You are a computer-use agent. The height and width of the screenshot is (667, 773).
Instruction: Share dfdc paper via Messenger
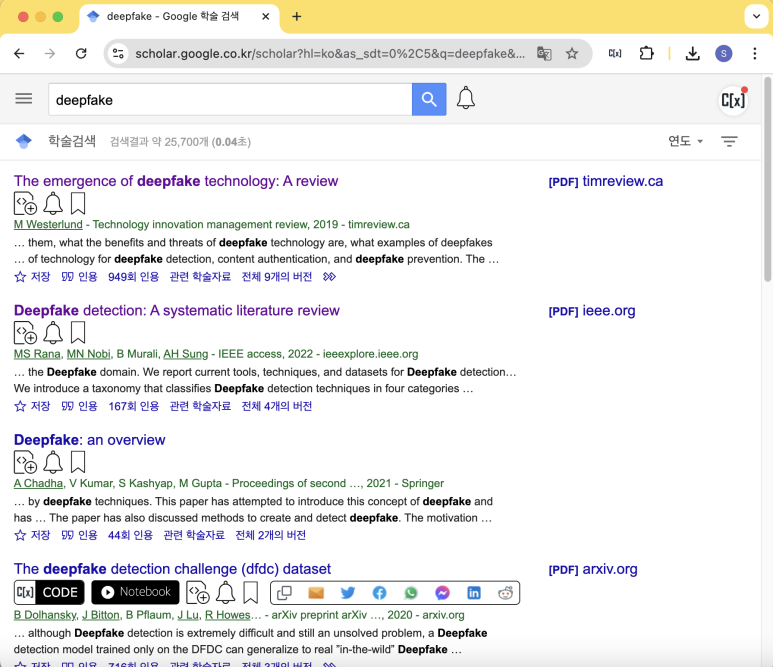[x=442, y=593]
